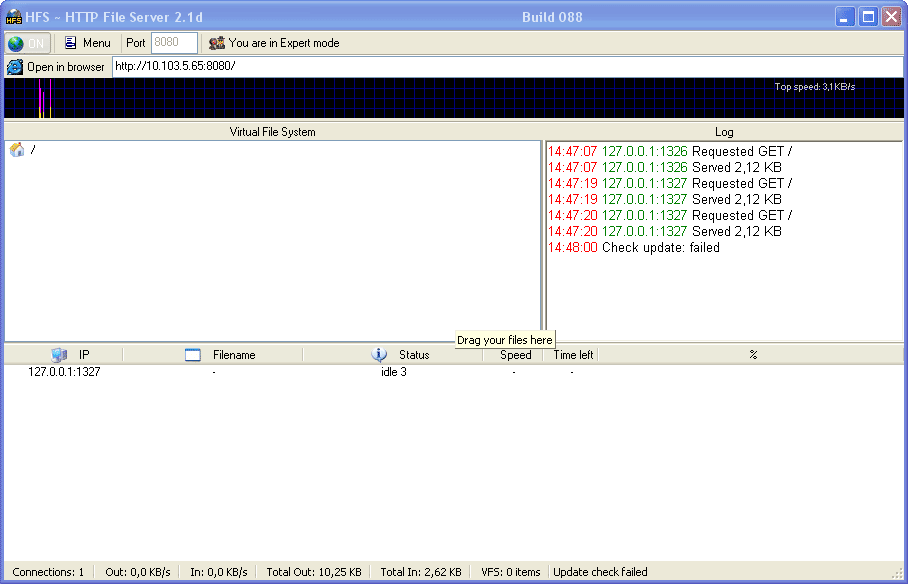908x584 pixels.
Task: Select the root home folder icon
Action: click(17, 150)
